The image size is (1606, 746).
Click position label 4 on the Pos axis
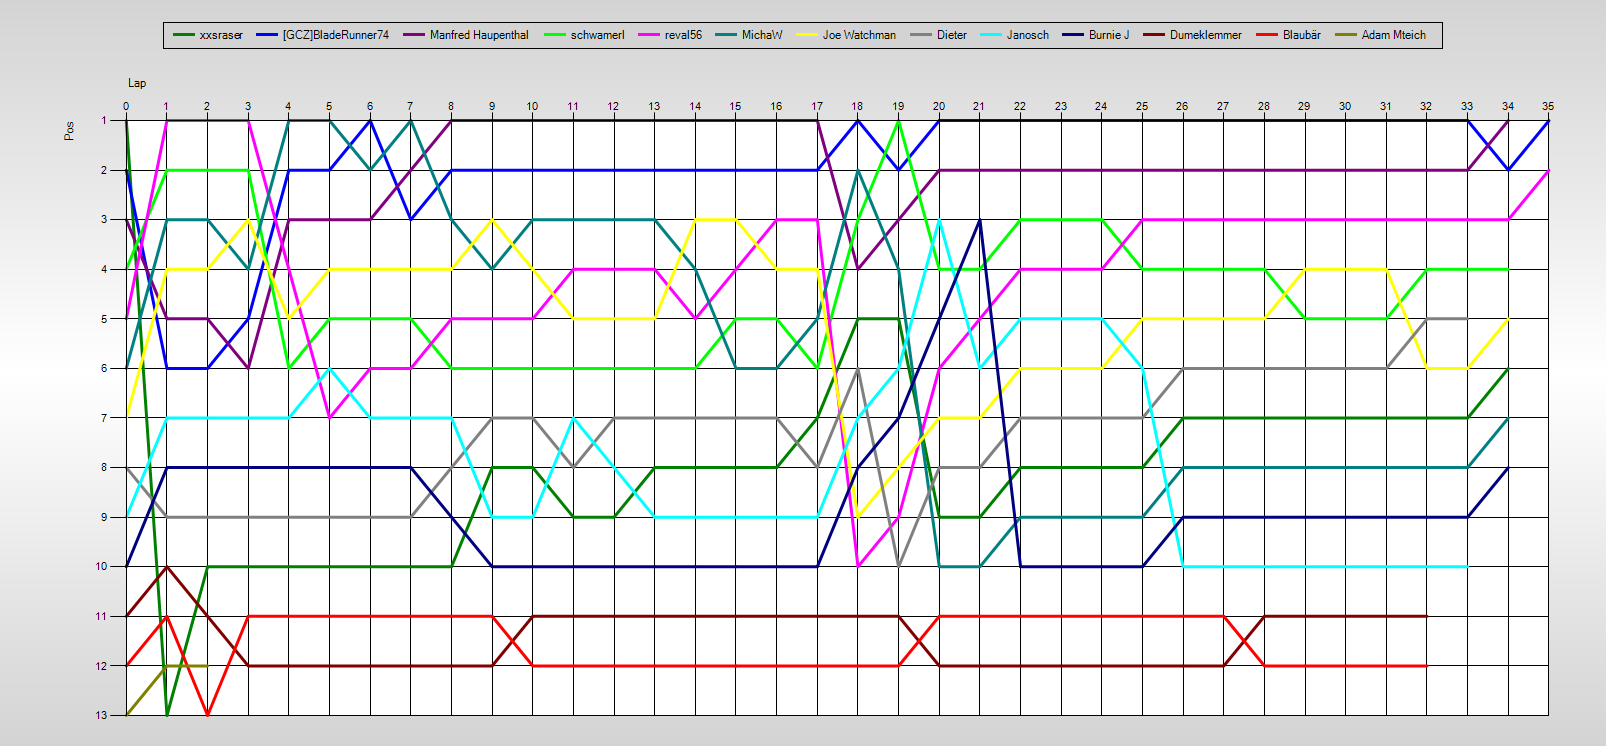coord(104,269)
